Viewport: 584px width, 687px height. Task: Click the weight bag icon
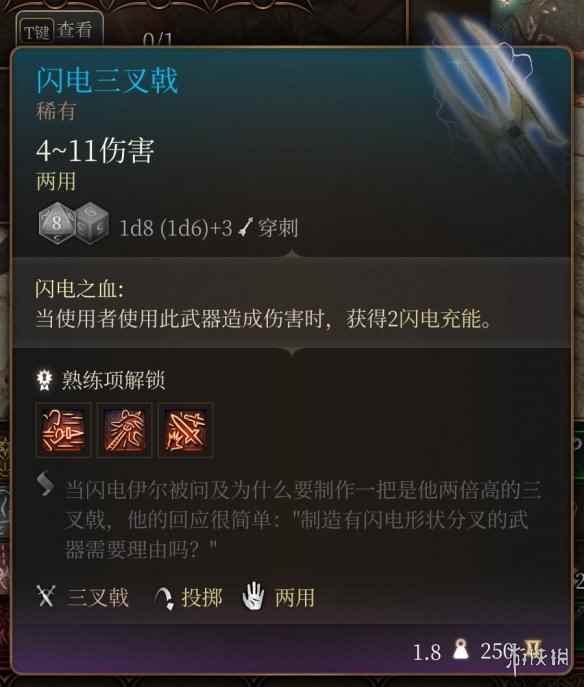460,649
